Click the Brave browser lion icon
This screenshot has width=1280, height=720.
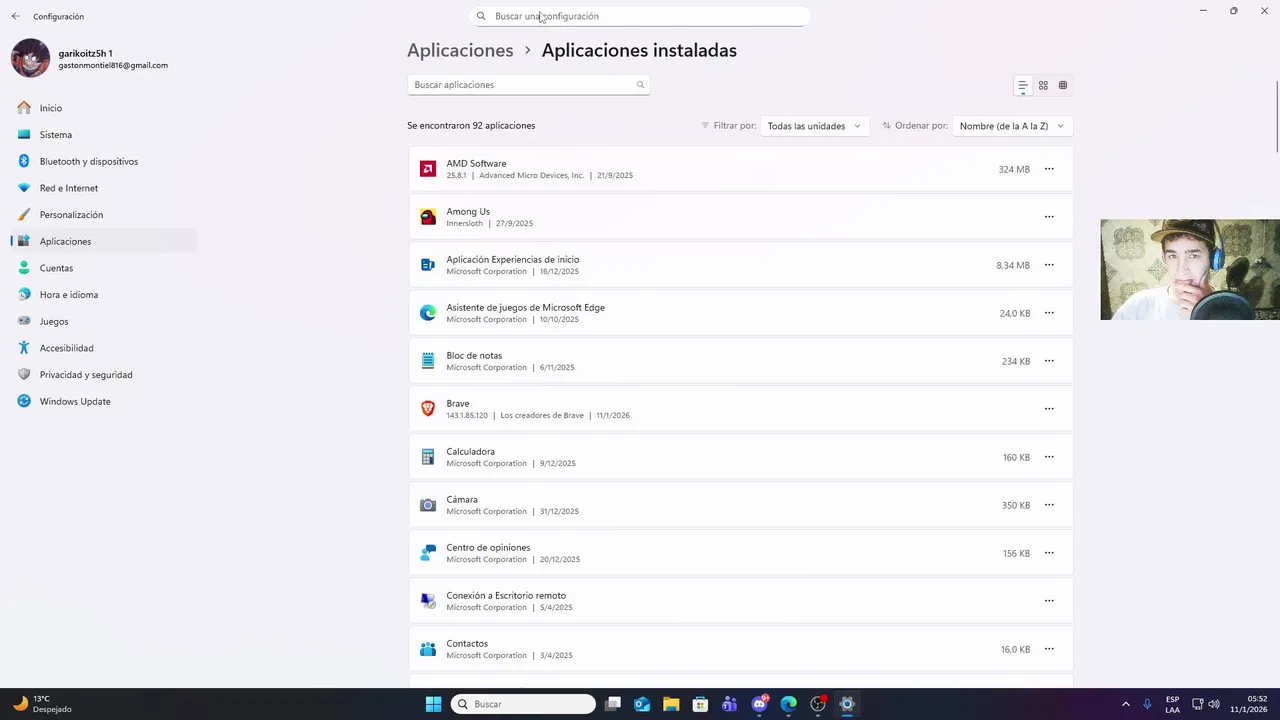428,409
